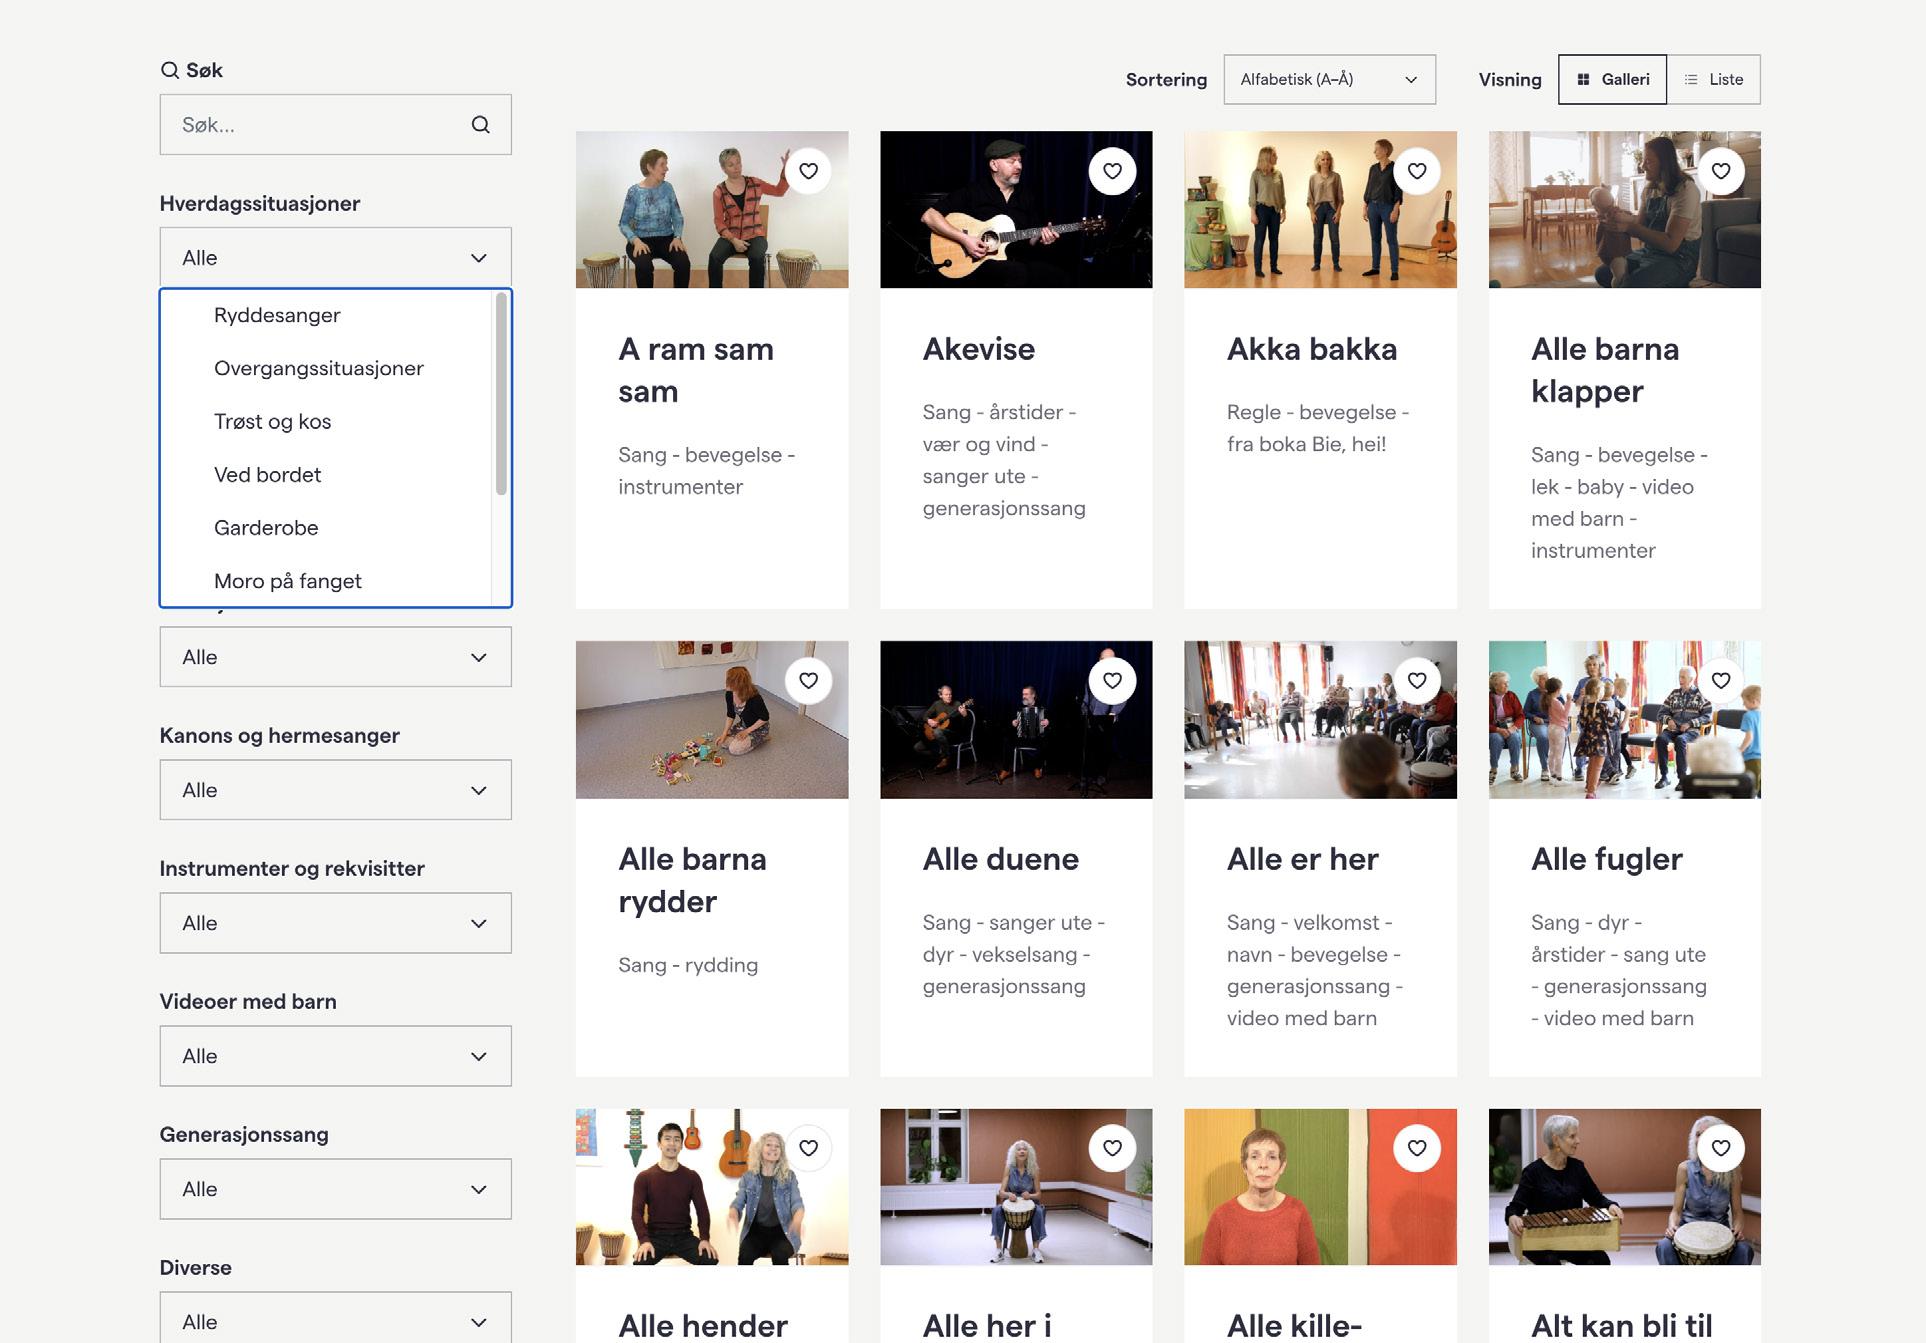1926x1343 pixels.
Task: Open the Akka bakka title link
Action: point(1311,349)
